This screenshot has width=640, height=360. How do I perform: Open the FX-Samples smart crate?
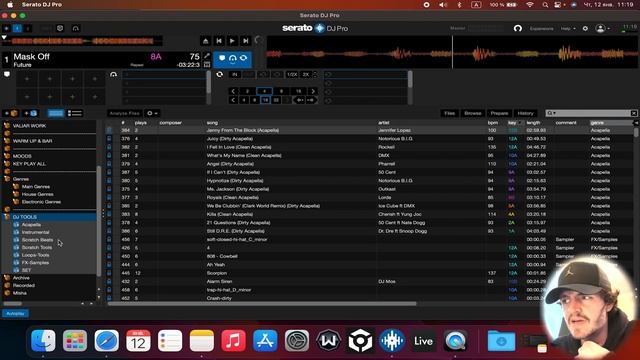(x=35, y=262)
